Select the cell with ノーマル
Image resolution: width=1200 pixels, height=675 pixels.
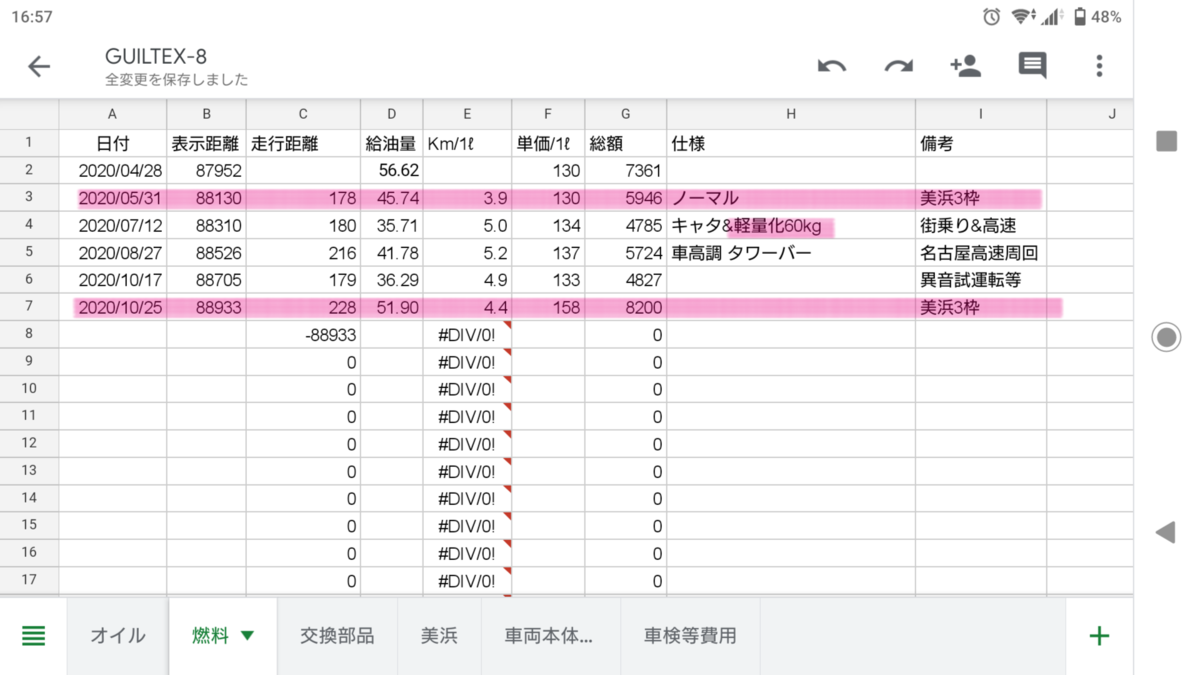pyautogui.click(x=791, y=198)
